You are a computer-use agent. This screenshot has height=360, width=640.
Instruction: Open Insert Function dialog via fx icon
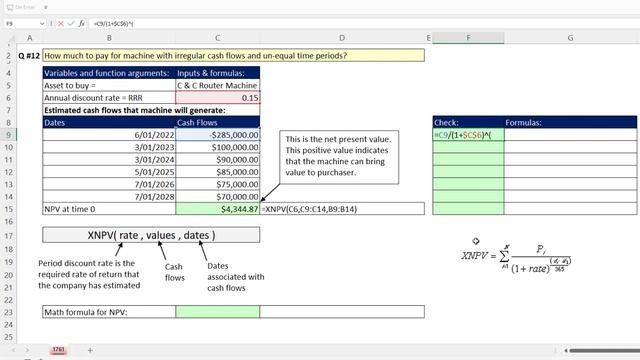(x=82, y=24)
